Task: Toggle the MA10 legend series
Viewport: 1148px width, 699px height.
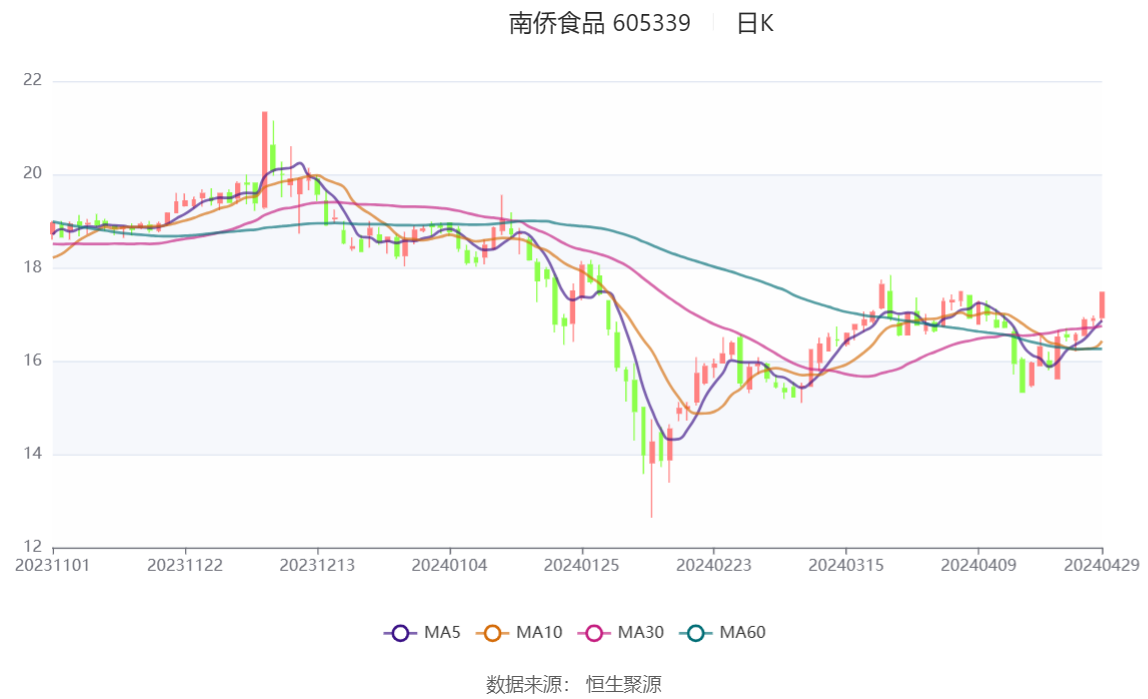Action: pos(519,632)
